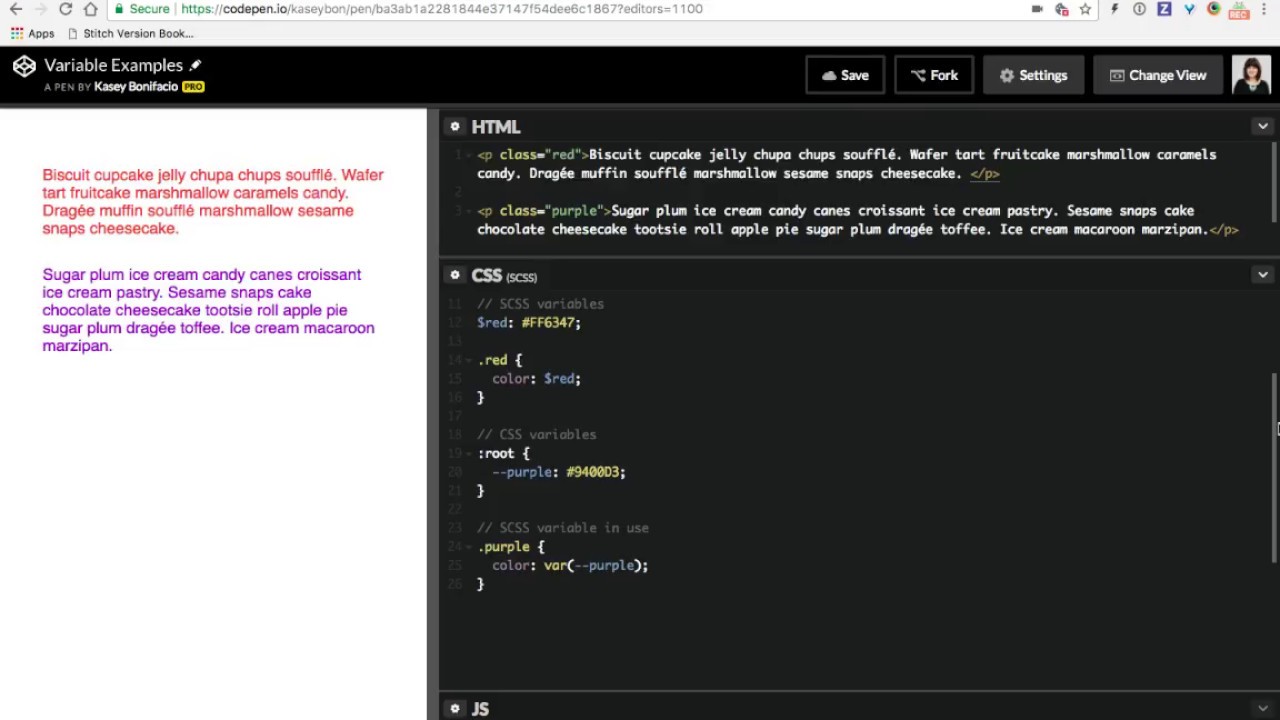The image size is (1280, 720).
Task: Expand the CSS editor dropdown chevron
Action: 1262,275
